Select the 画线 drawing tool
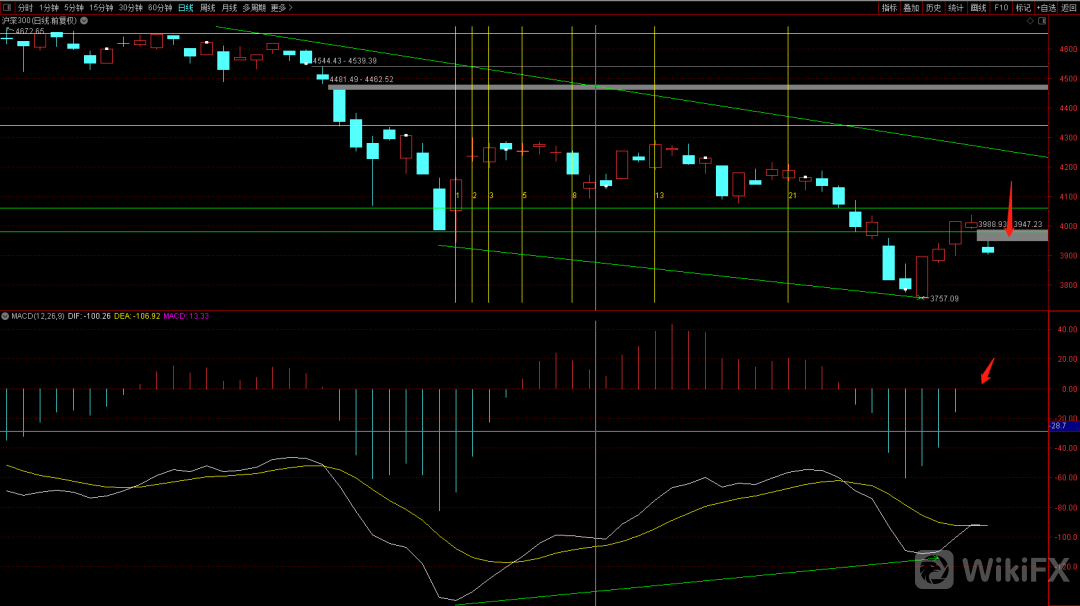The width and height of the screenshot is (1080, 606). click(x=978, y=7)
